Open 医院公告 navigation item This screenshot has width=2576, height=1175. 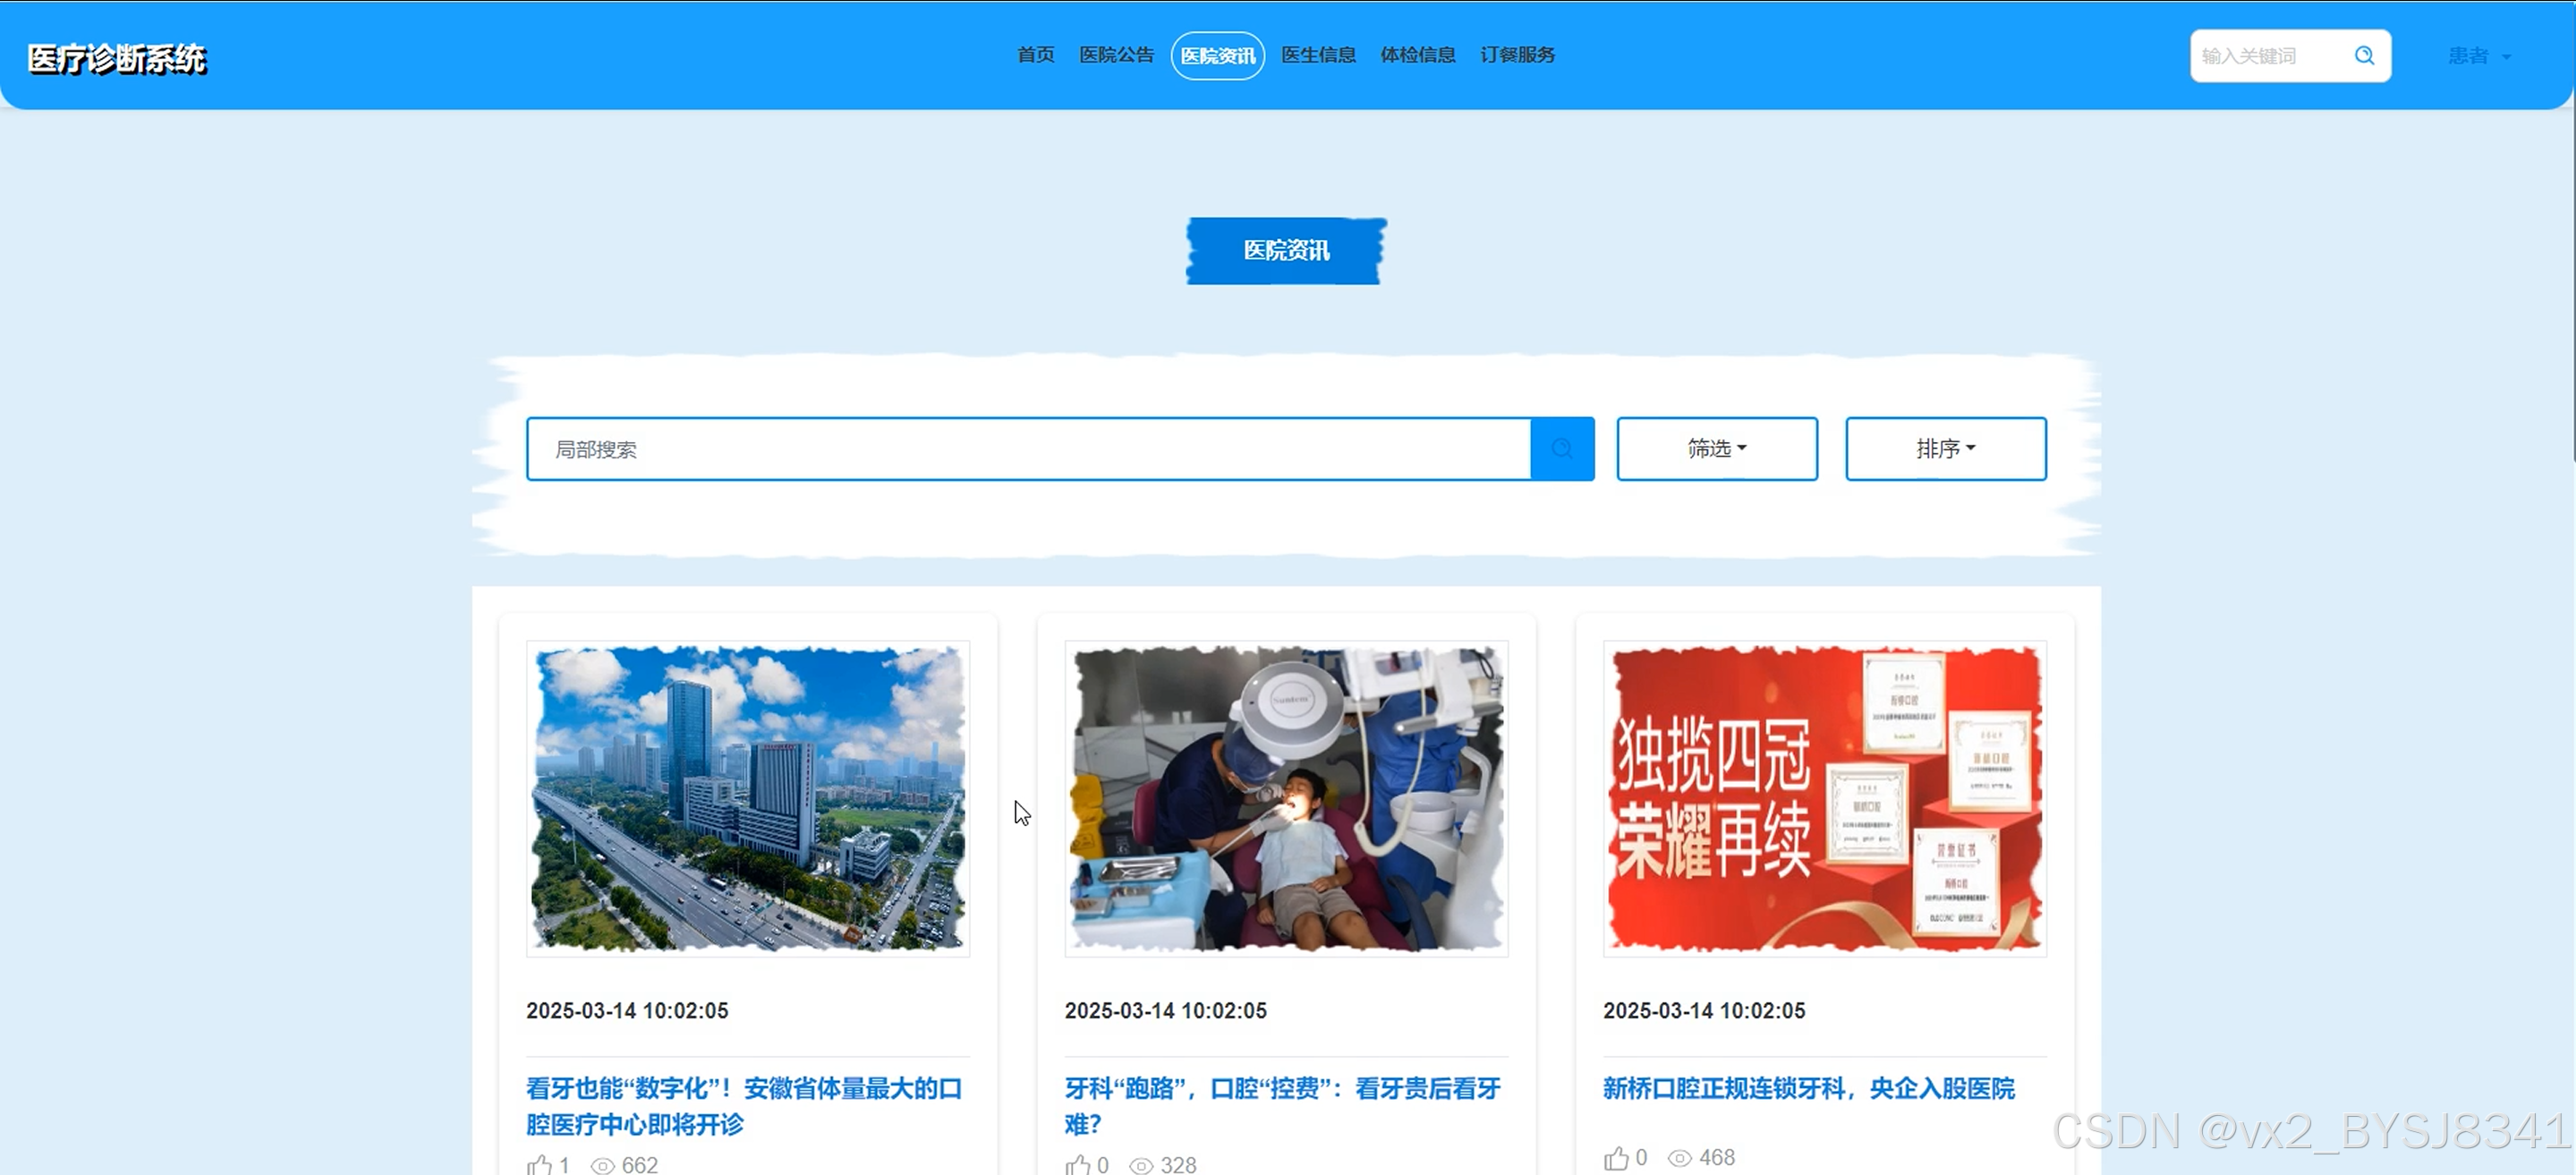coord(1116,55)
